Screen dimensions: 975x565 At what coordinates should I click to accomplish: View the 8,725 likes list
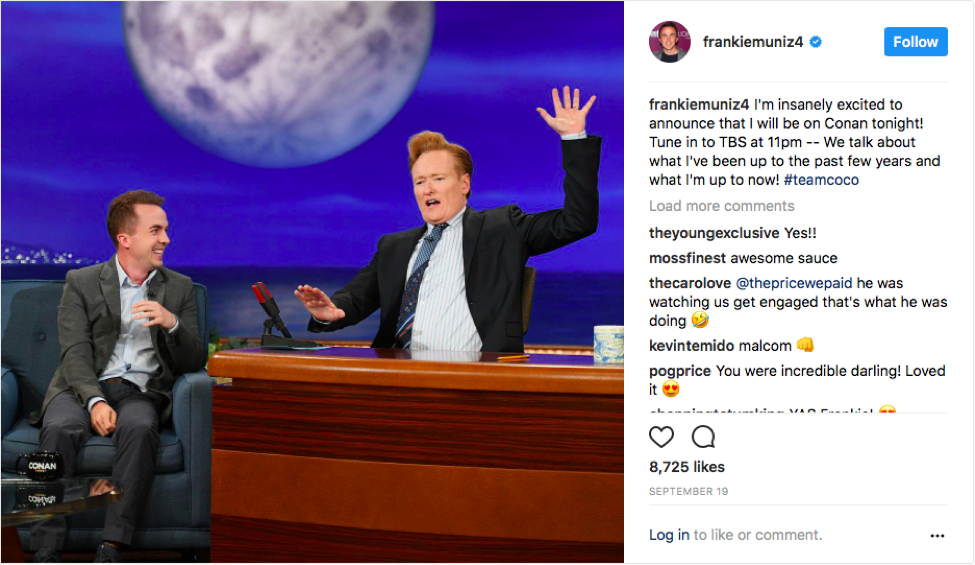pyautogui.click(x=686, y=467)
